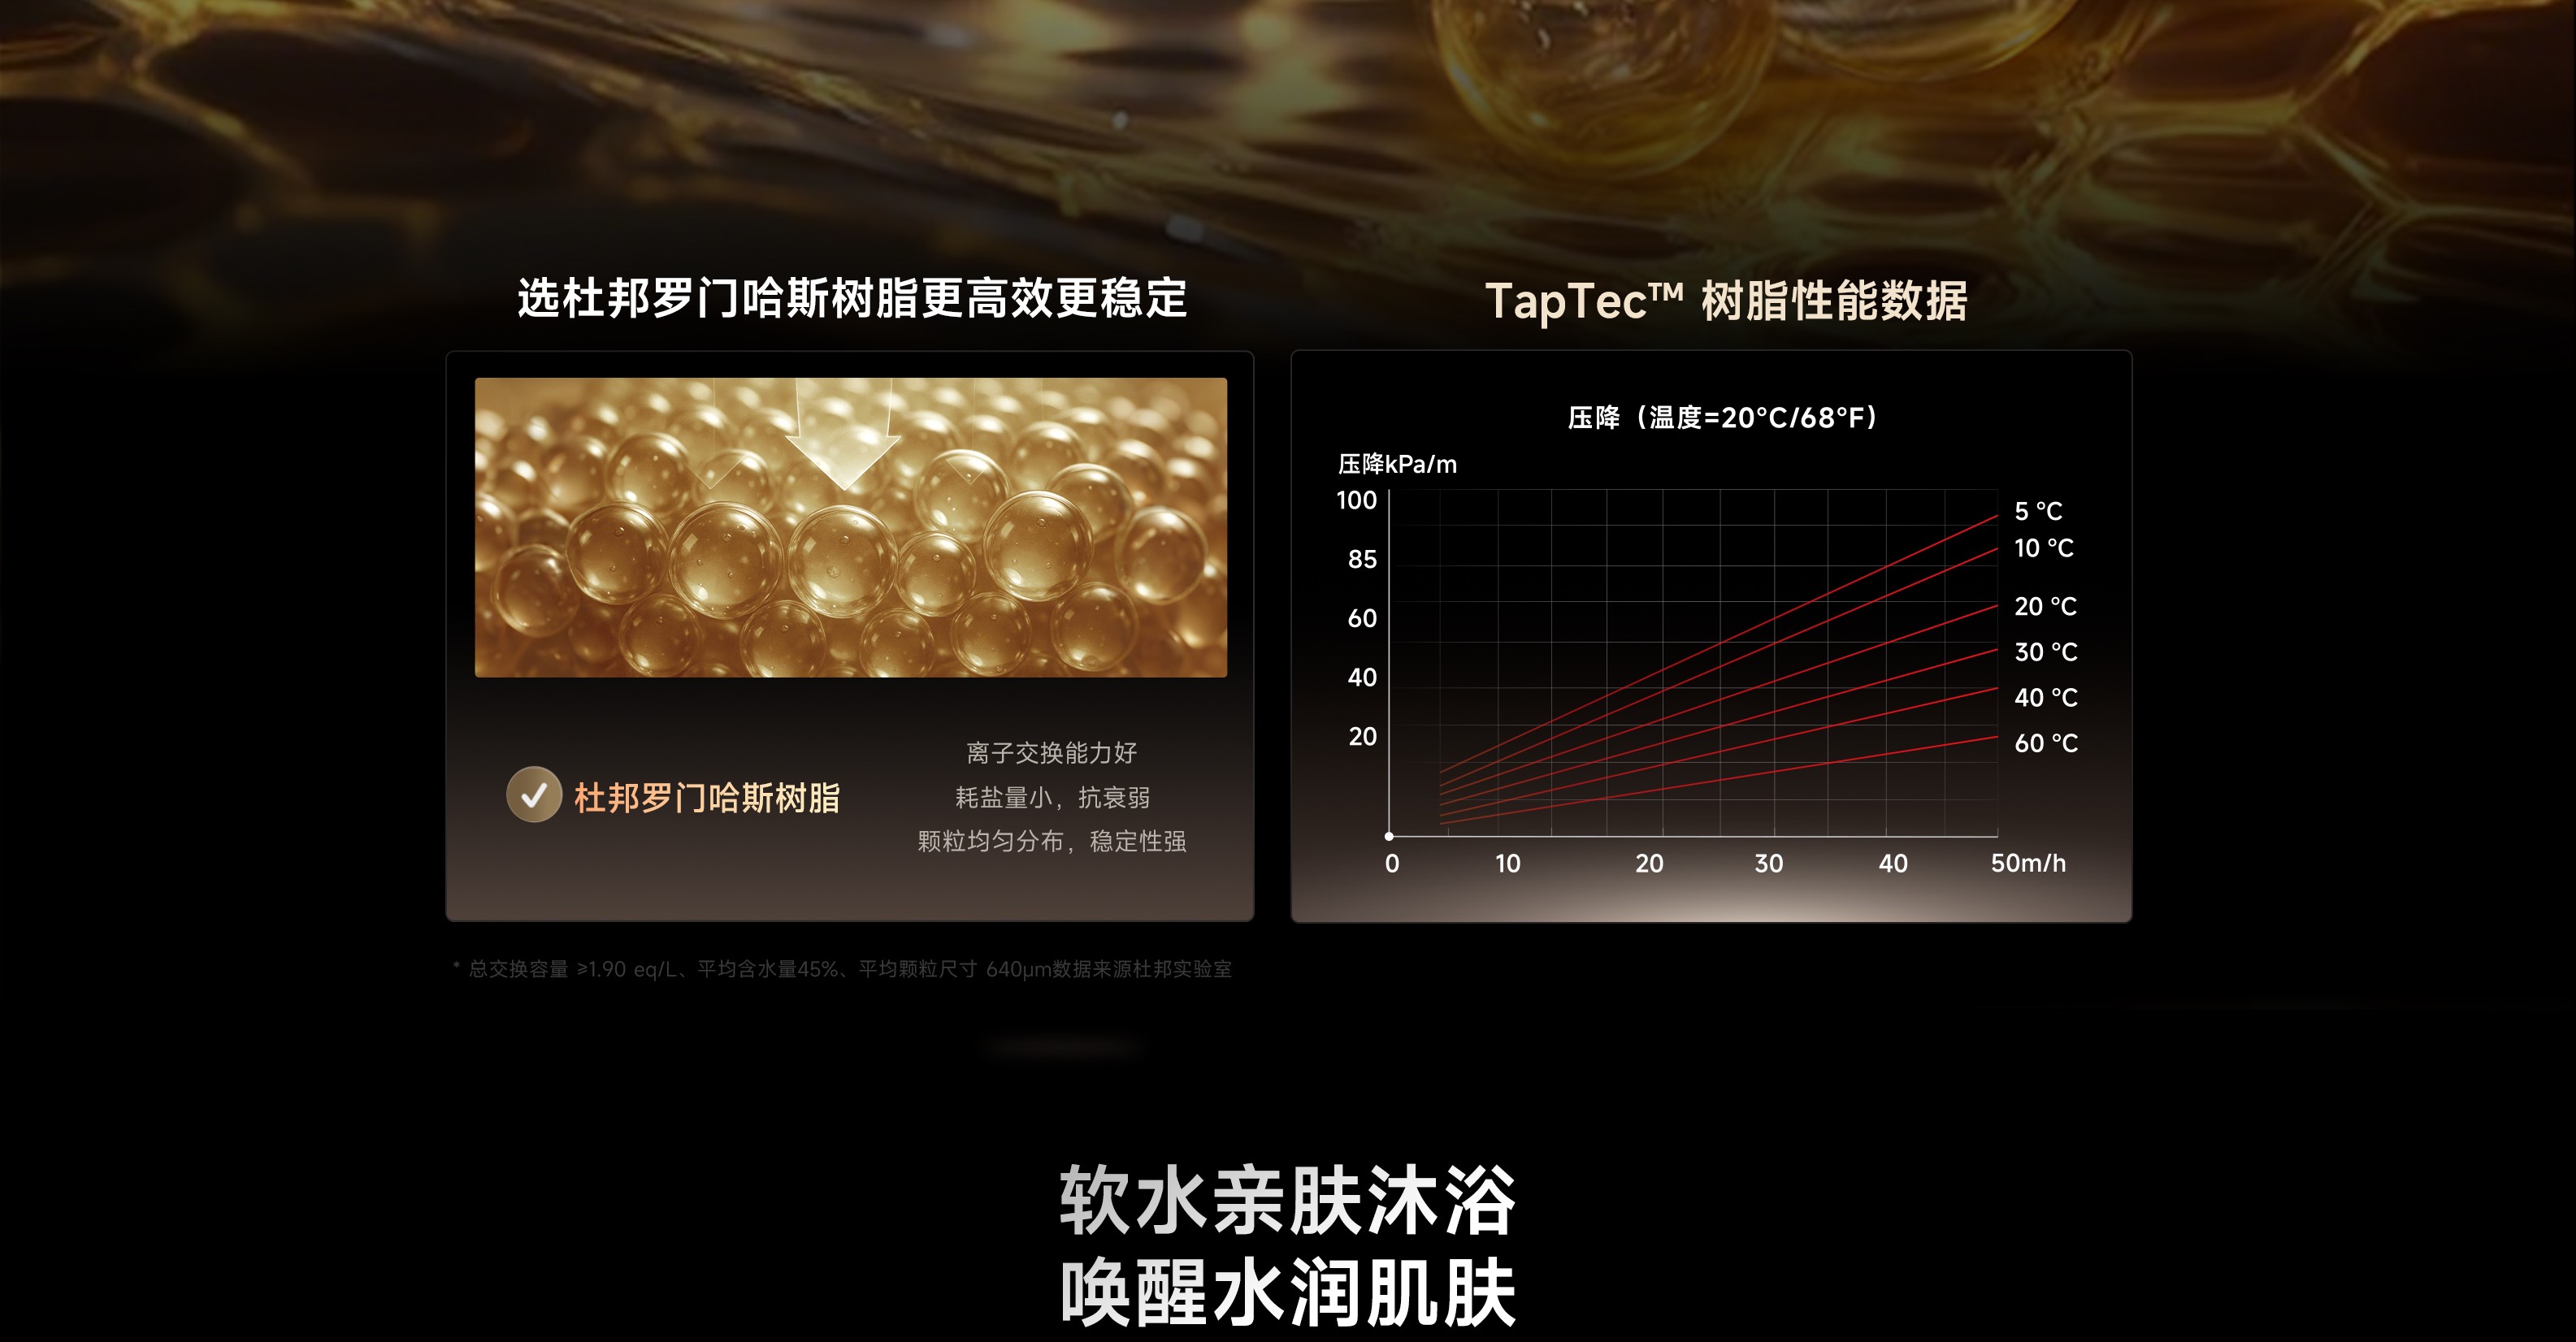Click the 0 origin label under the chart

1392,863
